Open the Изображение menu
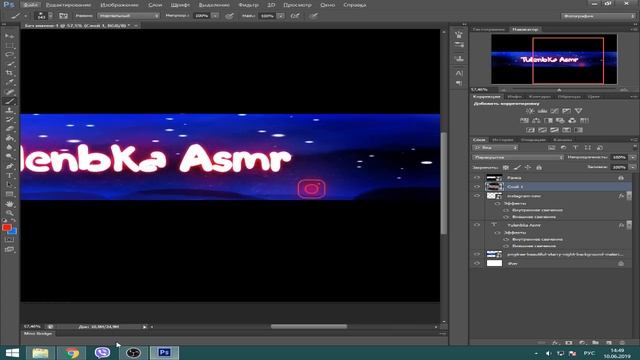The image size is (640, 360). tap(119, 5)
